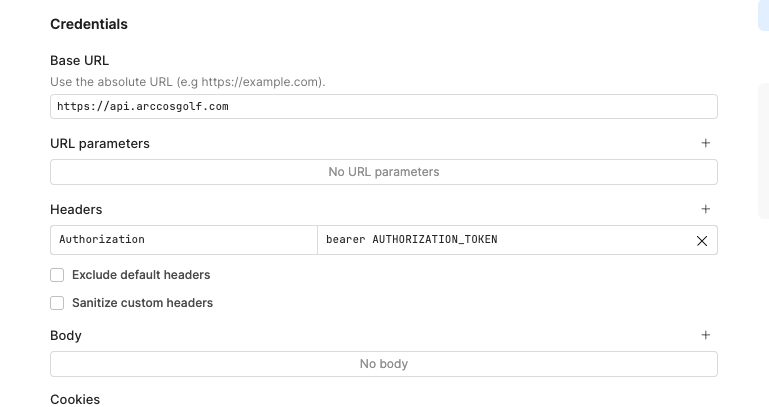Click the gray side panel on the right
The width and height of the screenshot is (769, 407).
(764, 150)
